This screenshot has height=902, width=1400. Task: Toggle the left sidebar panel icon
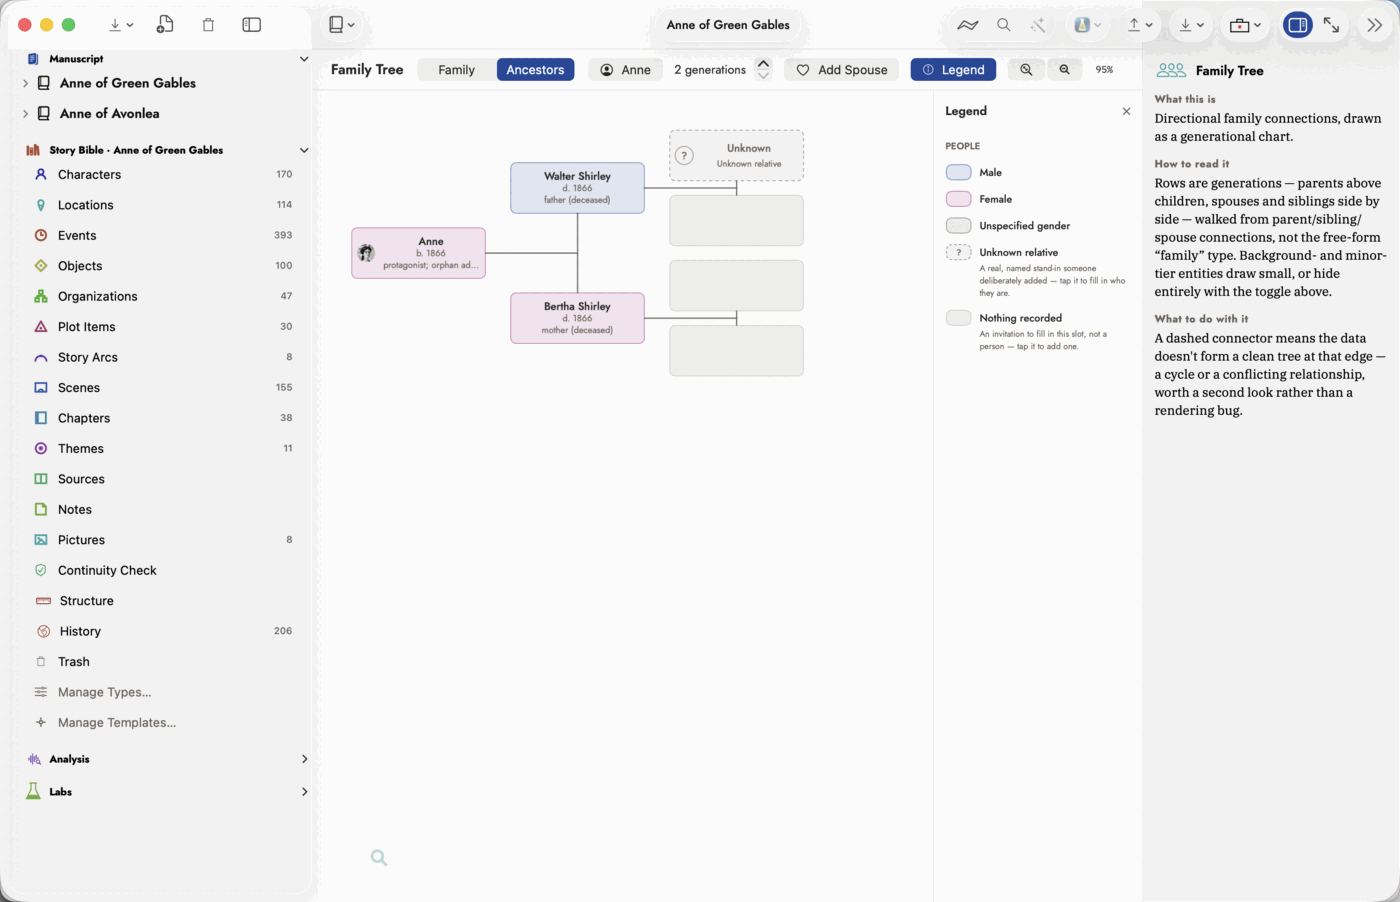point(252,25)
